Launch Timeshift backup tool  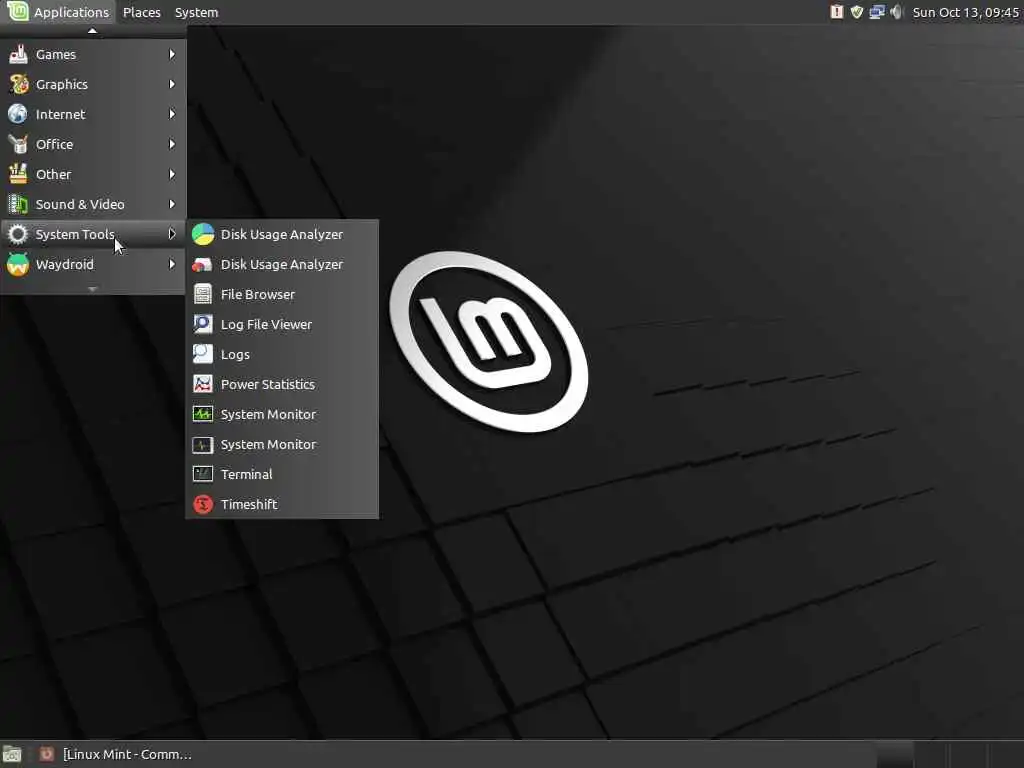(x=282, y=505)
